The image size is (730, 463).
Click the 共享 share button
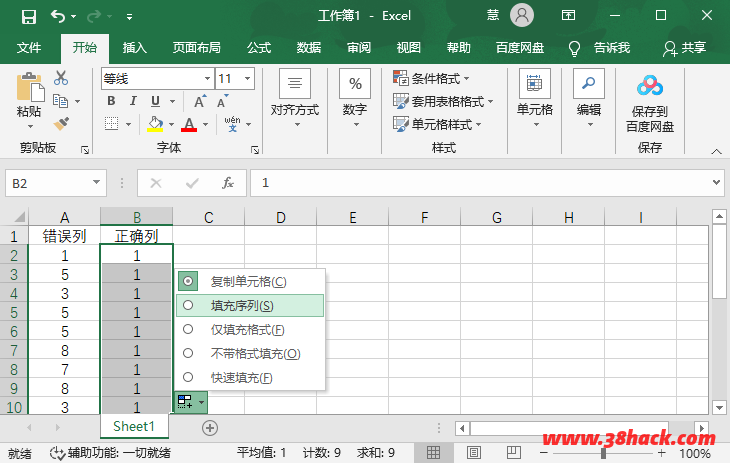(x=684, y=47)
